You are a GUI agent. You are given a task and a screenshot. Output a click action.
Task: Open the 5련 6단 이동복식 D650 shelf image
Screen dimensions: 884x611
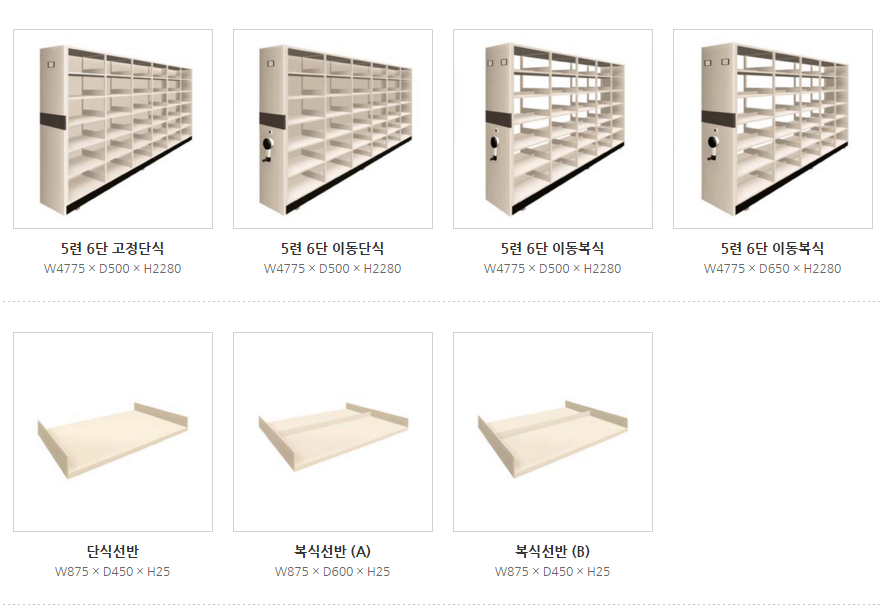point(772,129)
